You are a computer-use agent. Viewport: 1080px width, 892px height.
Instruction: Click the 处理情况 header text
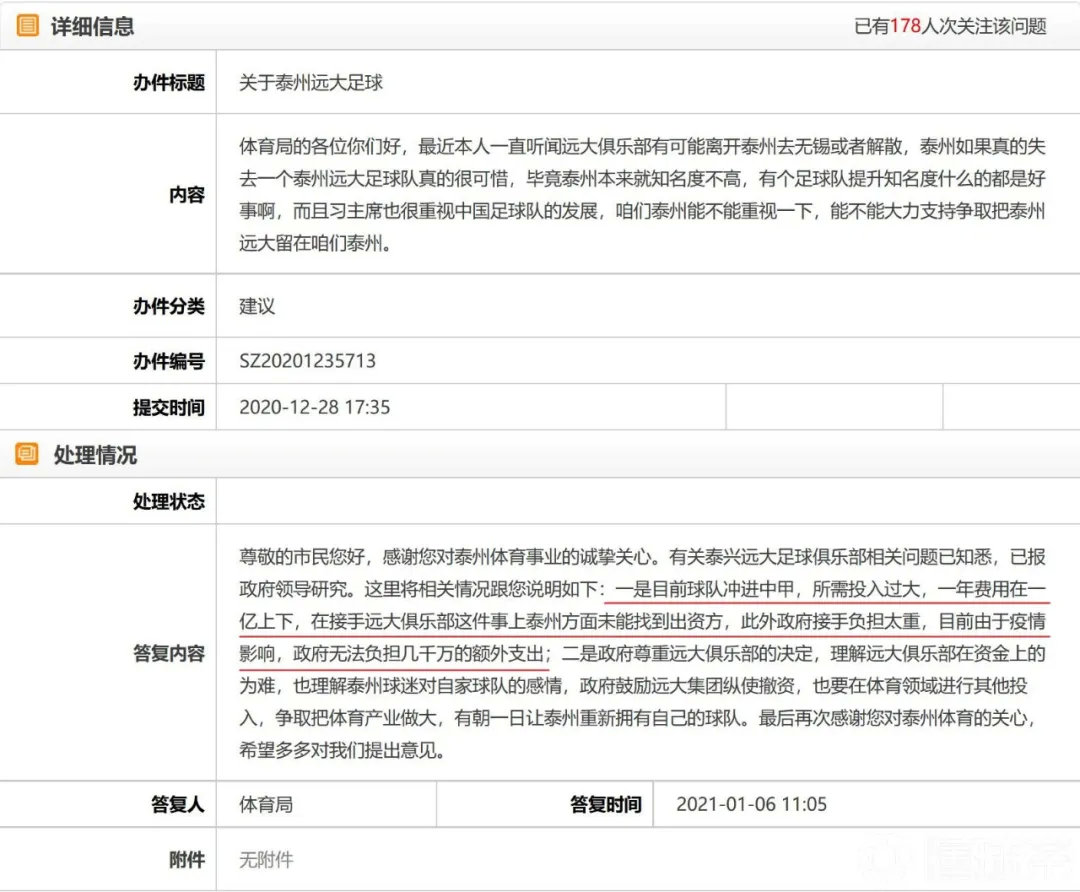95,455
